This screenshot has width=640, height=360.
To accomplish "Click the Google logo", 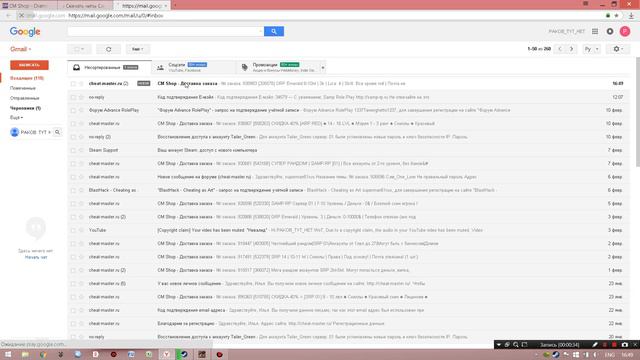I will tap(25, 31).
